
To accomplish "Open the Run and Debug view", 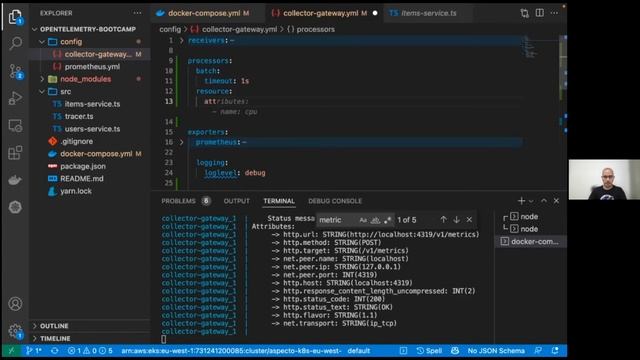I will coord(15,98).
